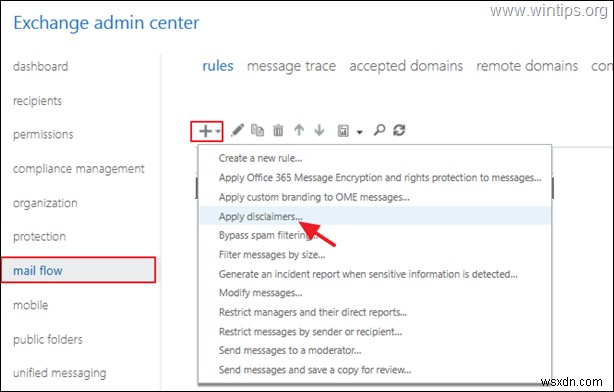Choose Modify messages... entry
This screenshot has height=392, width=614.
point(260,293)
